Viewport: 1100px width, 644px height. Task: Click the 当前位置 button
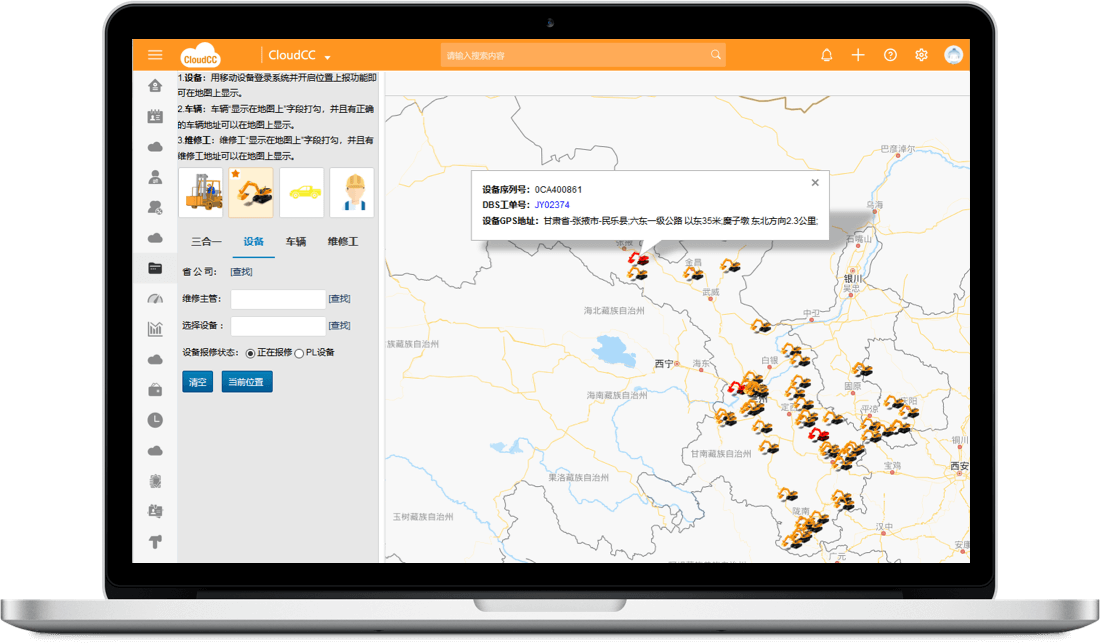[246, 382]
